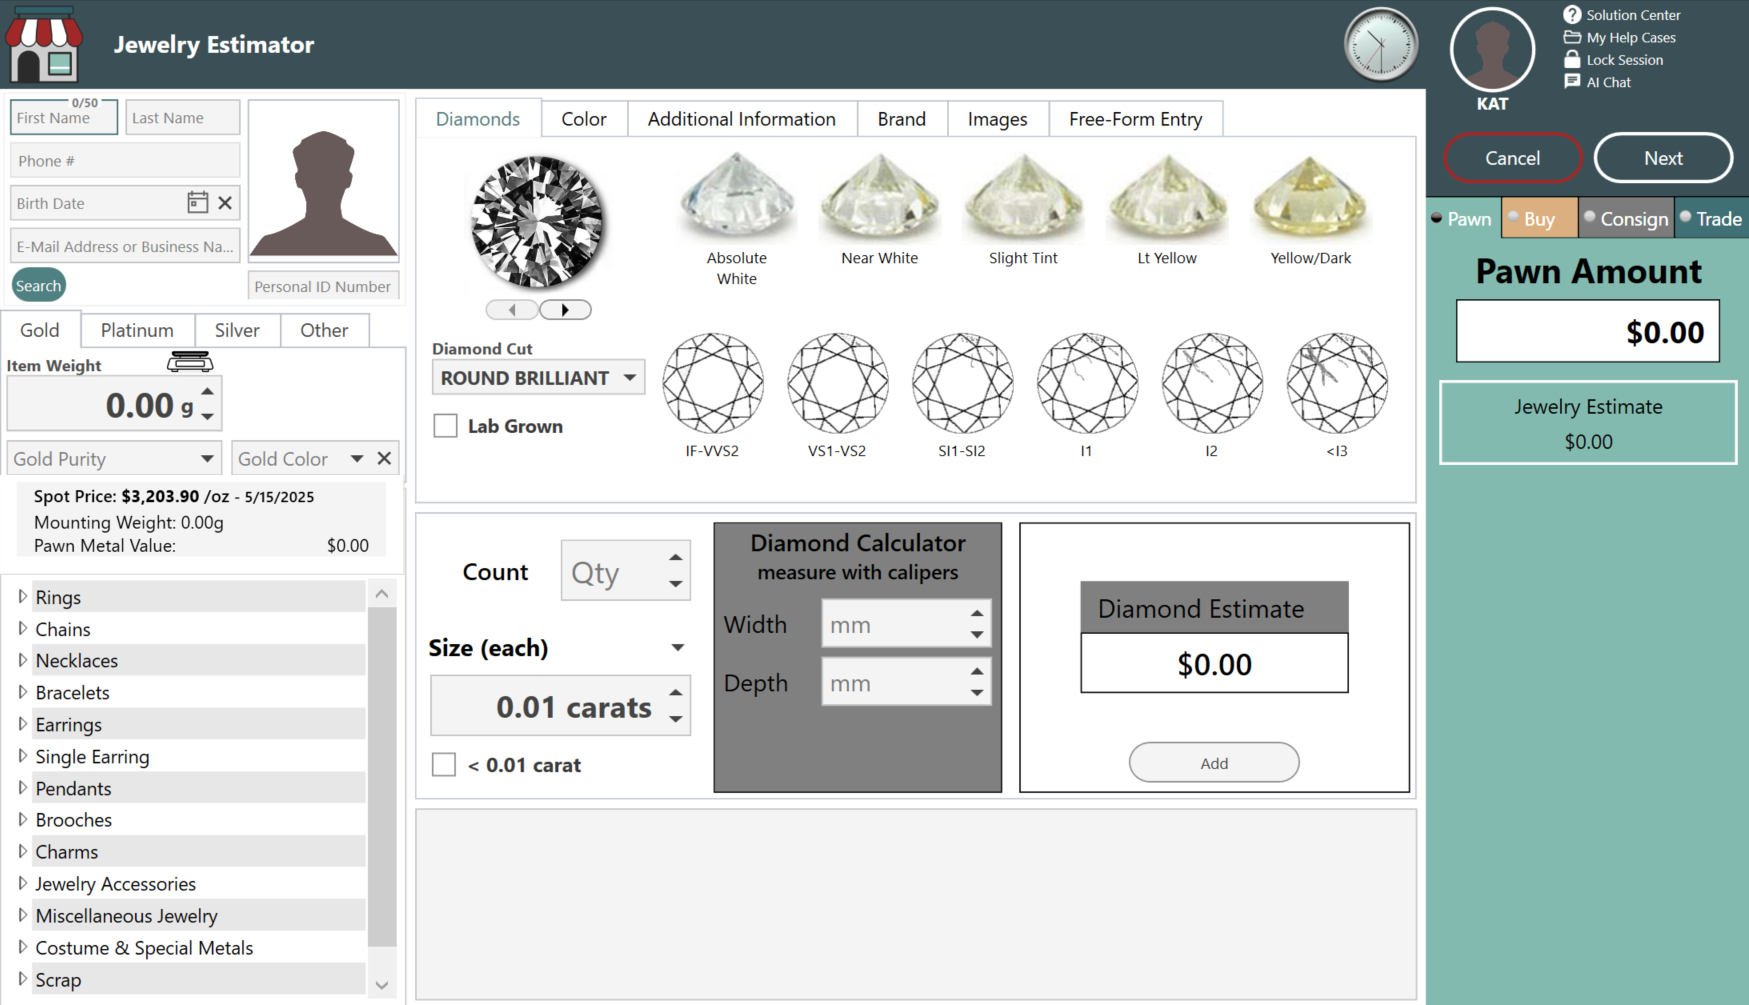
Task: Open the Birth Date calendar icon
Action: (197, 202)
